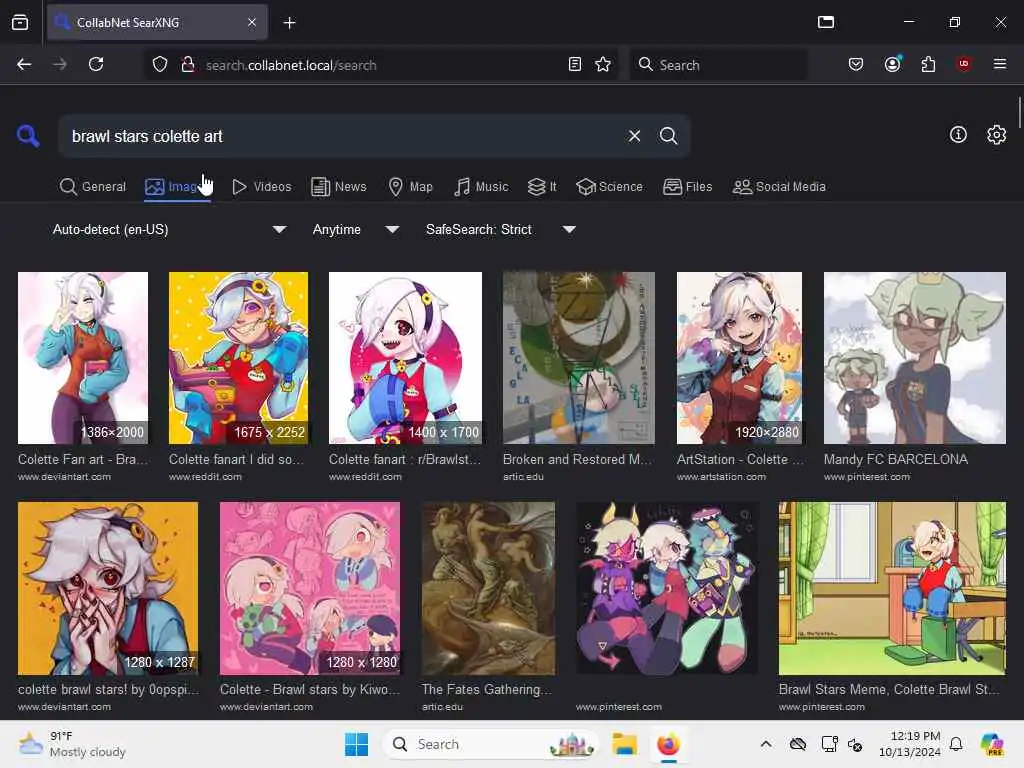Open the Brawl Stars Meme Colette thumbnail

pos(892,588)
